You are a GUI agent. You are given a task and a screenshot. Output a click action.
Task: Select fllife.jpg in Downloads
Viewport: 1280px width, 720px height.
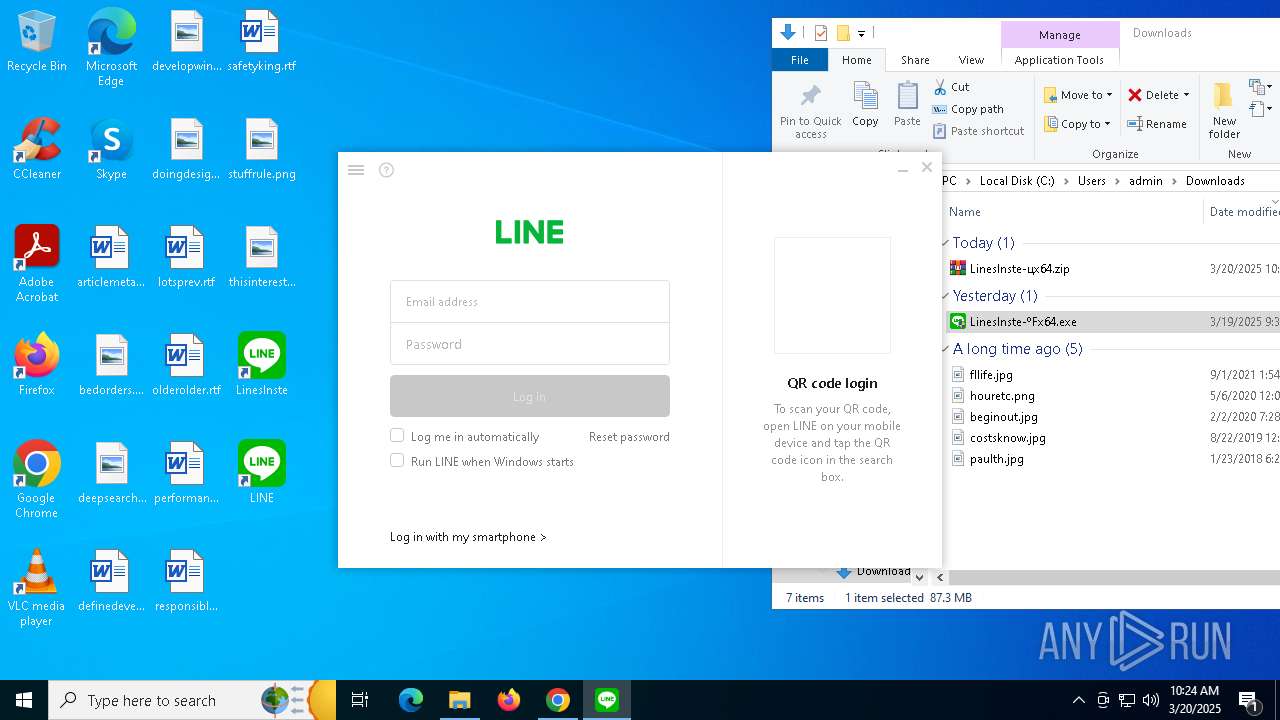[991, 375]
